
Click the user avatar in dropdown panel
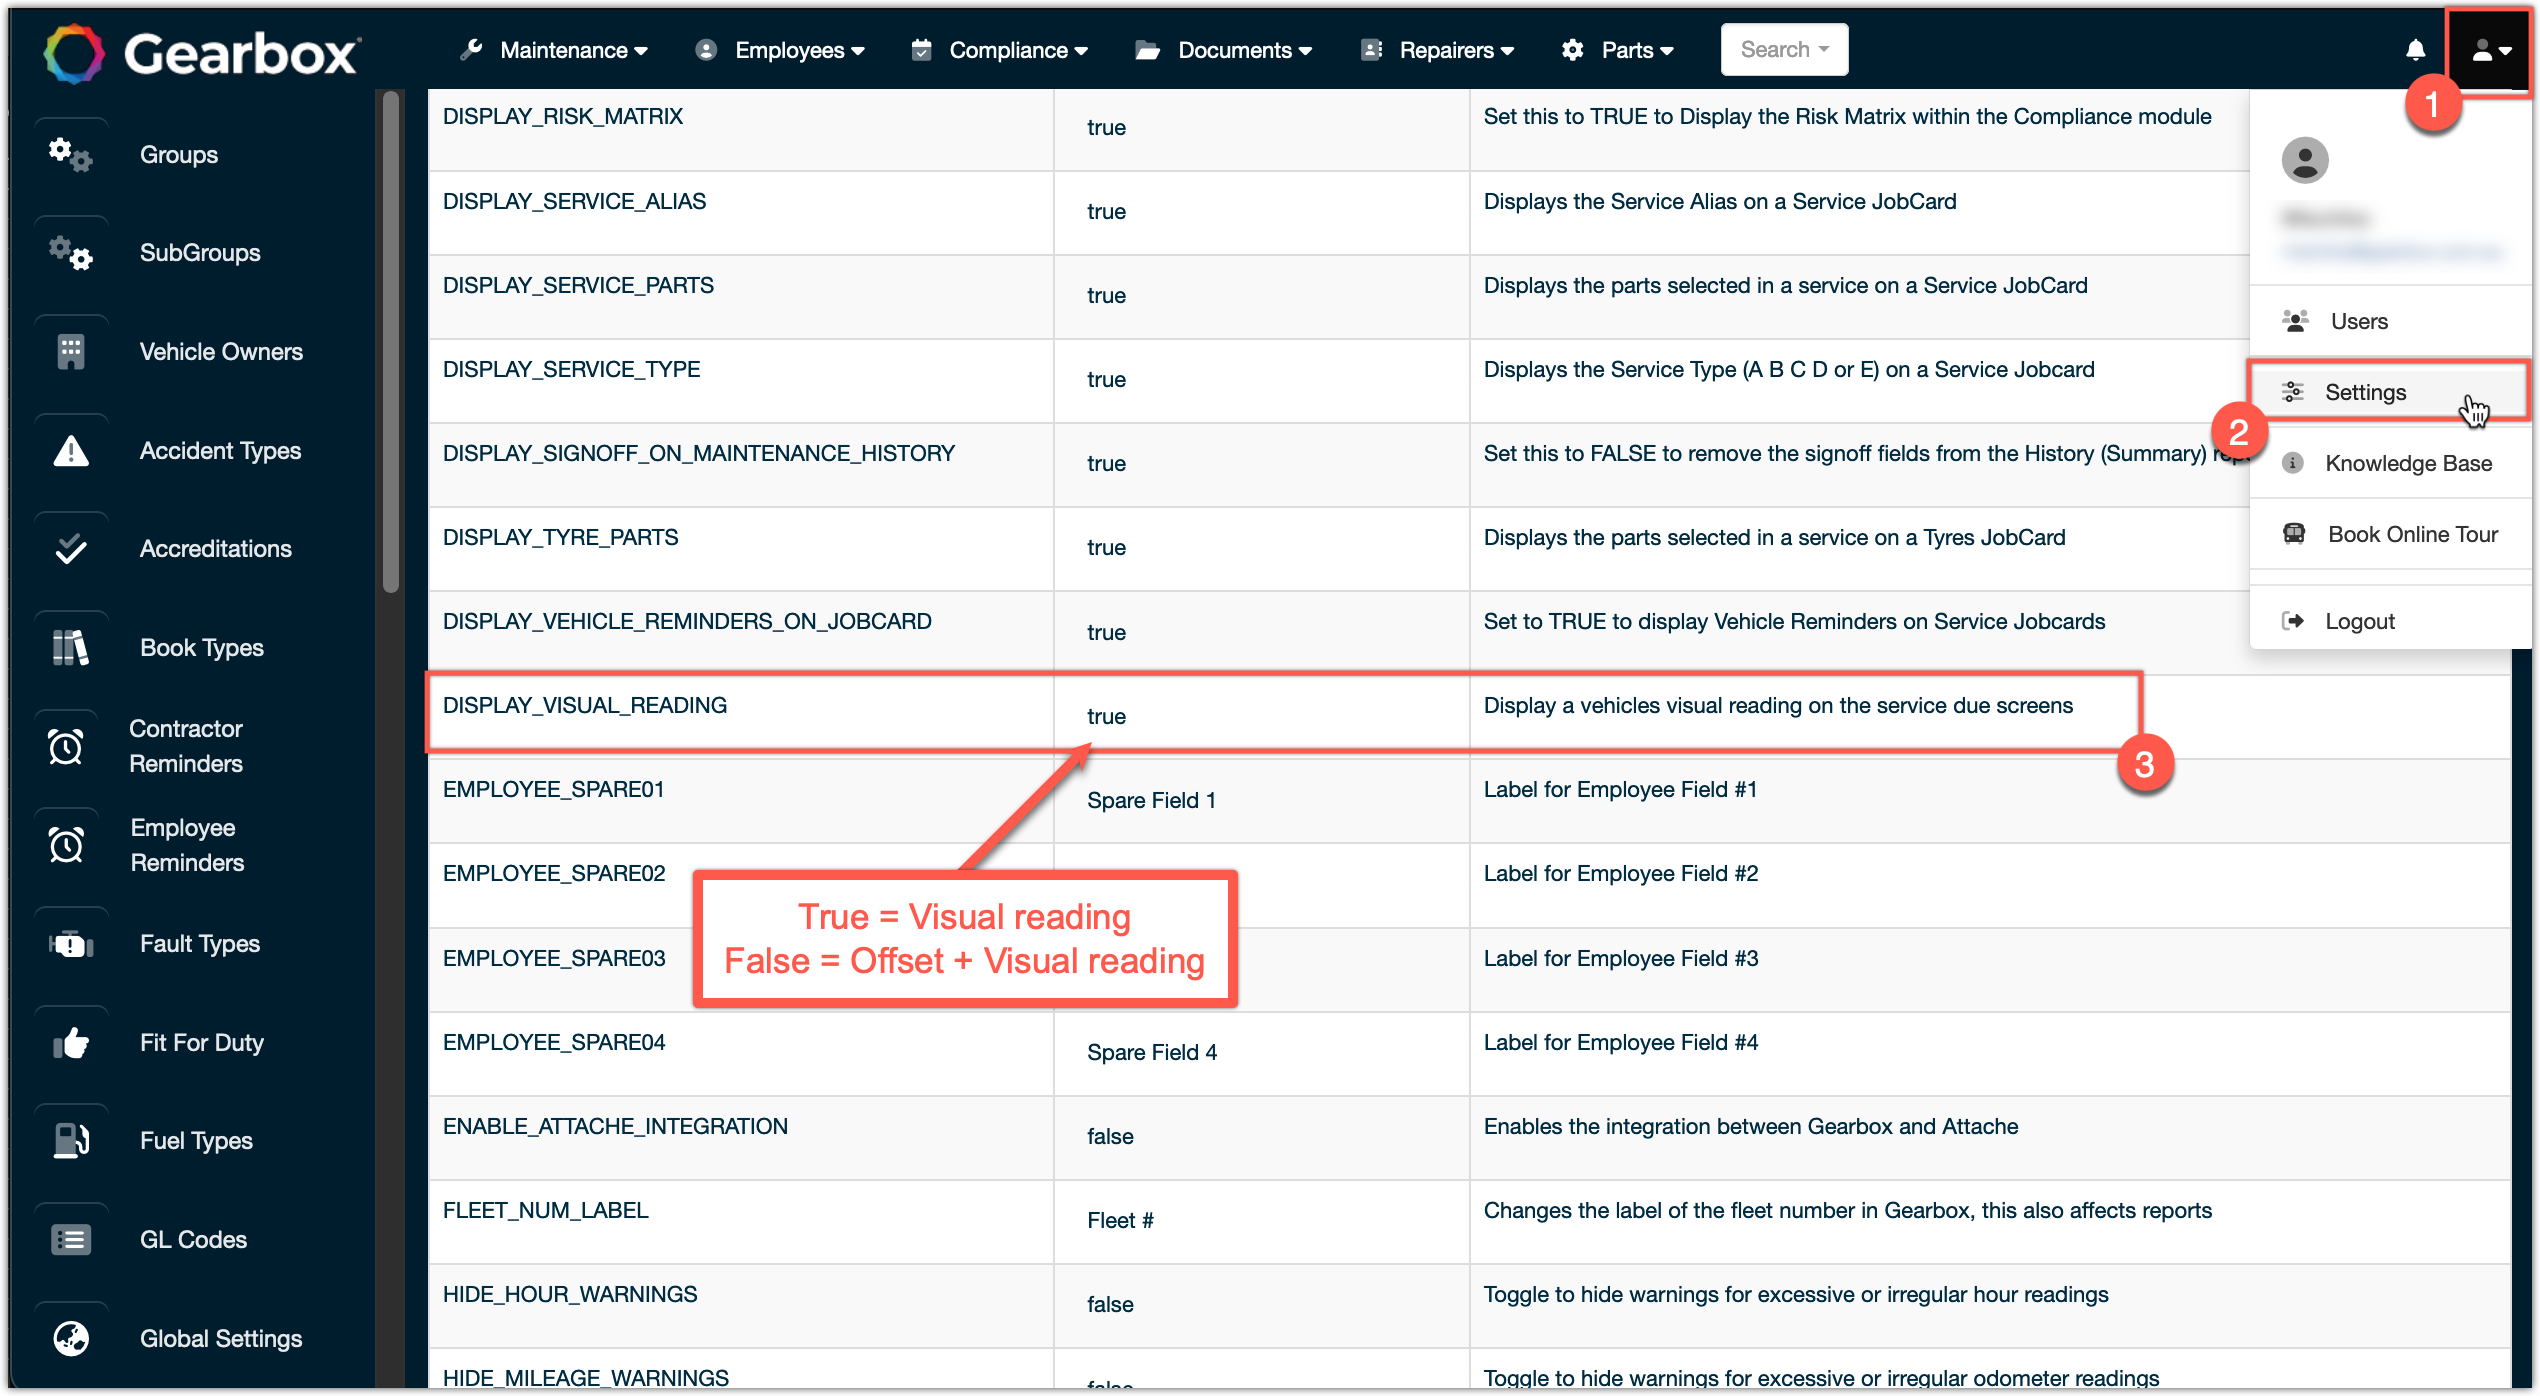[2305, 160]
